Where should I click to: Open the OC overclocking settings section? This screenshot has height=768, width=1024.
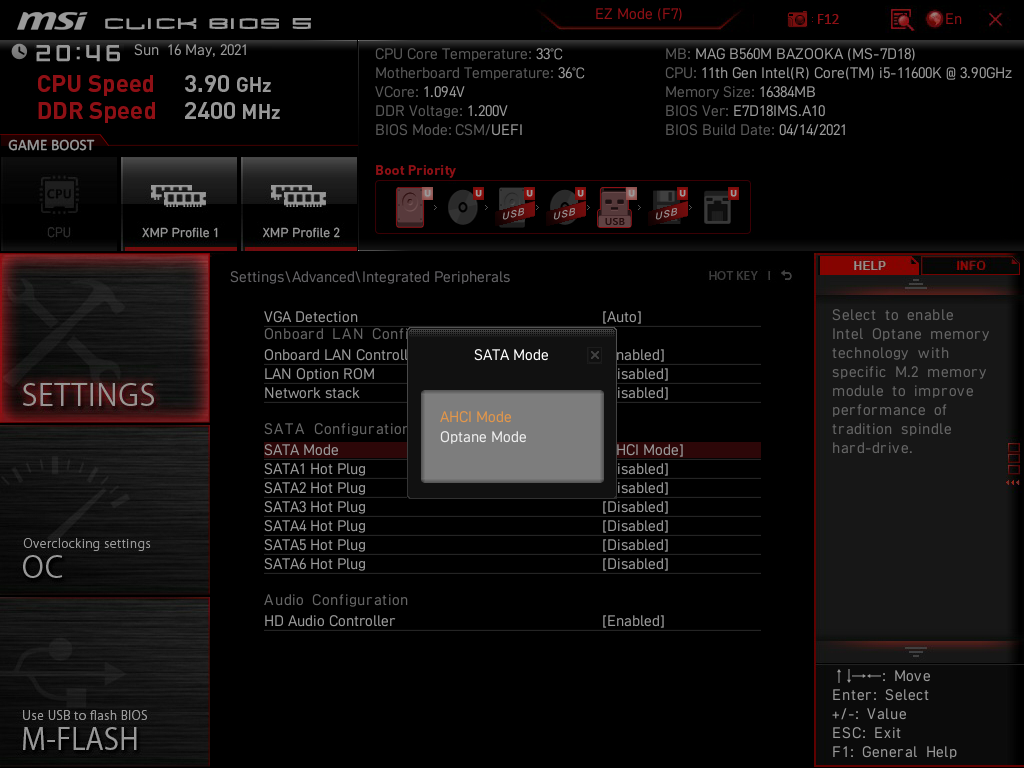pyautogui.click(x=104, y=510)
